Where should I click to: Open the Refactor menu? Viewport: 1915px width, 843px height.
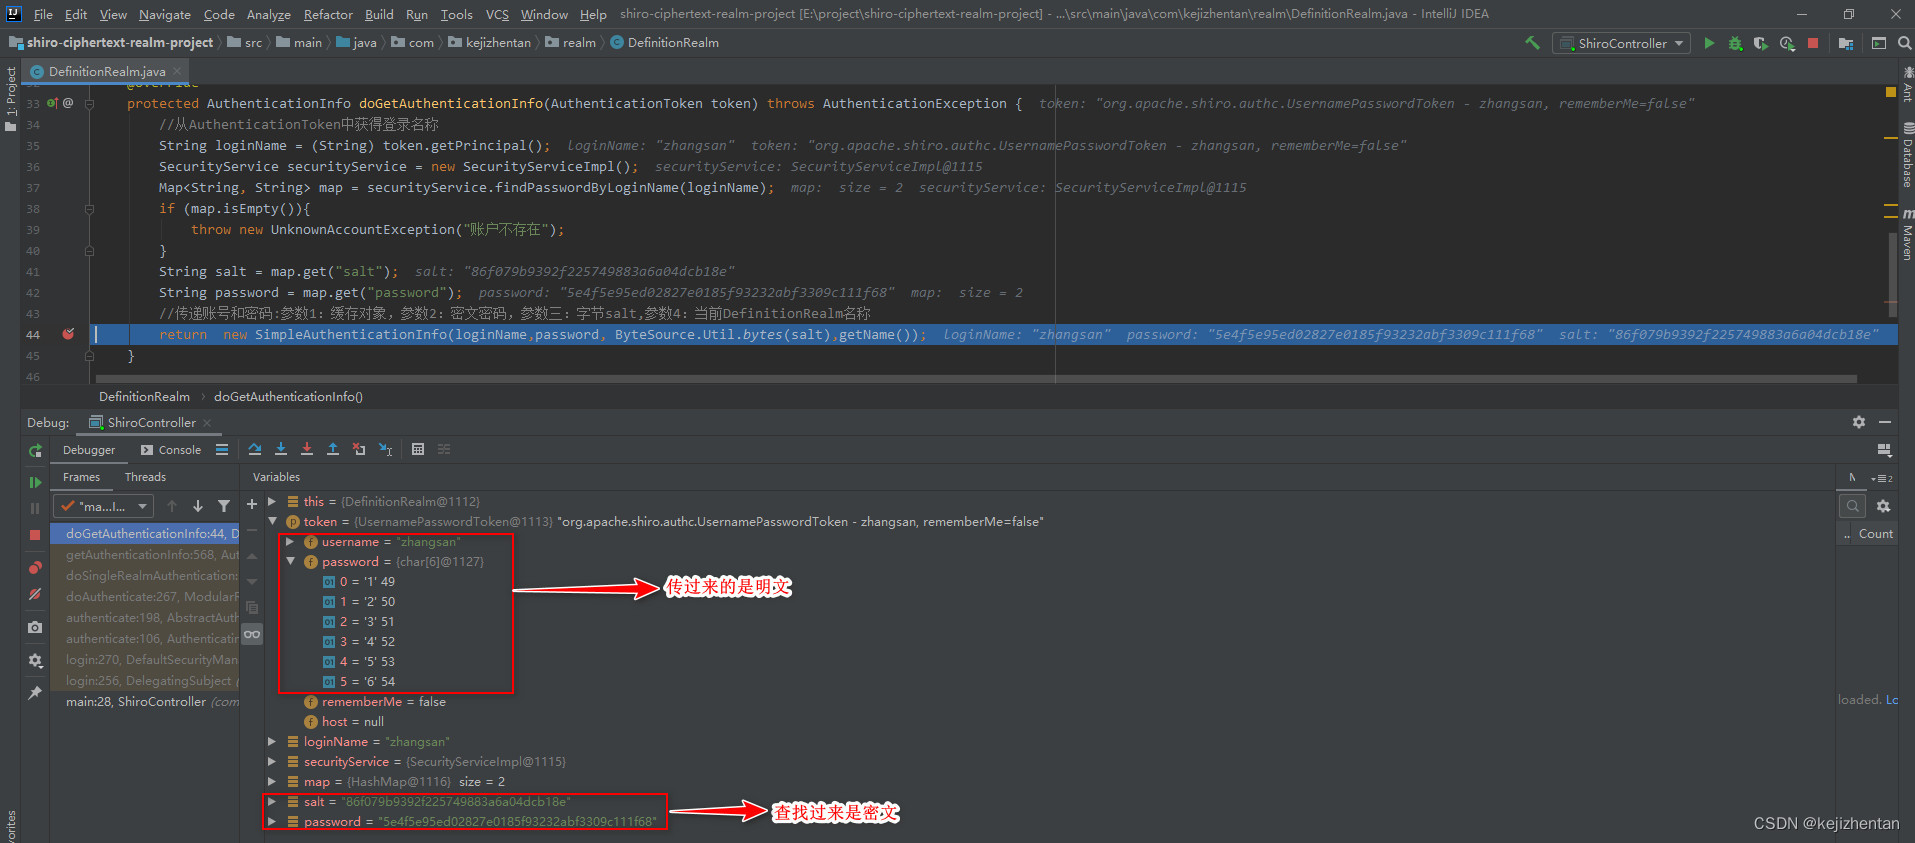328,14
